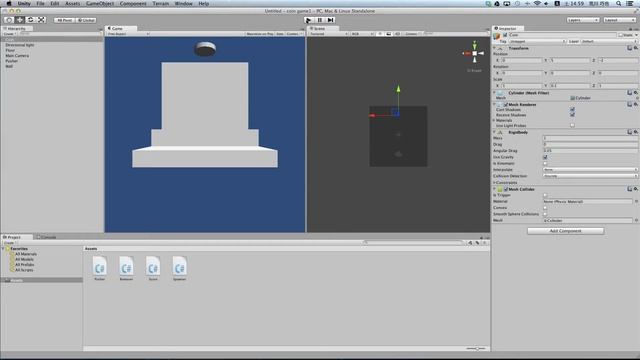Open the Pusher C# script asset
This screenshot has height=360, width=640.
coord(100,268)
